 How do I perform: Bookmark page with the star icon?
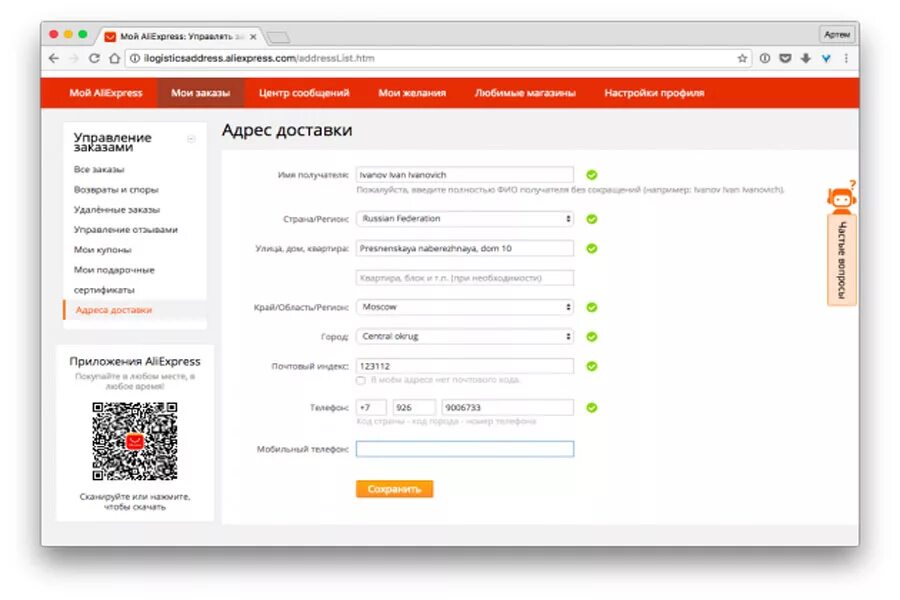click(x=742, y=59)
